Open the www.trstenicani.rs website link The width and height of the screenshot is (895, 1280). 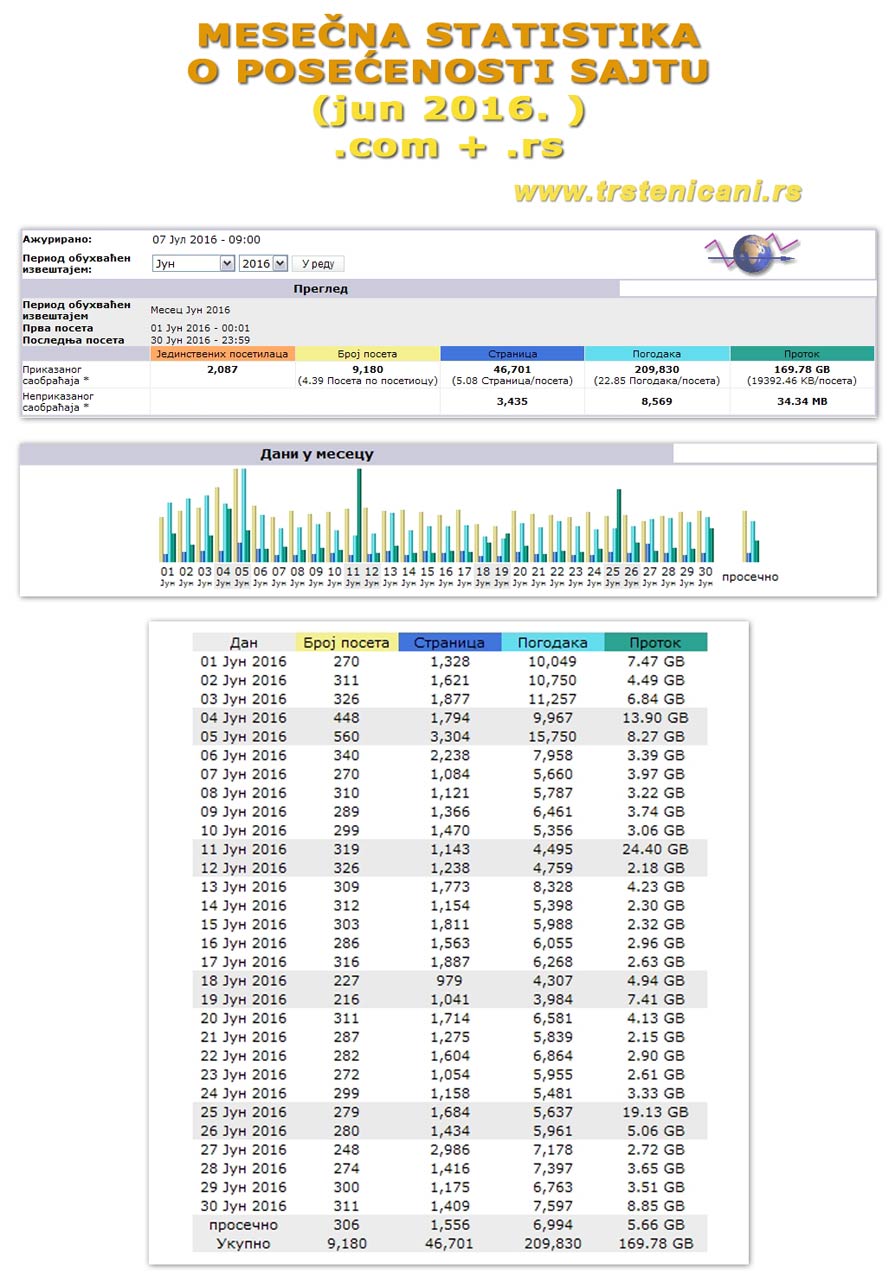[x=658, y=192]
